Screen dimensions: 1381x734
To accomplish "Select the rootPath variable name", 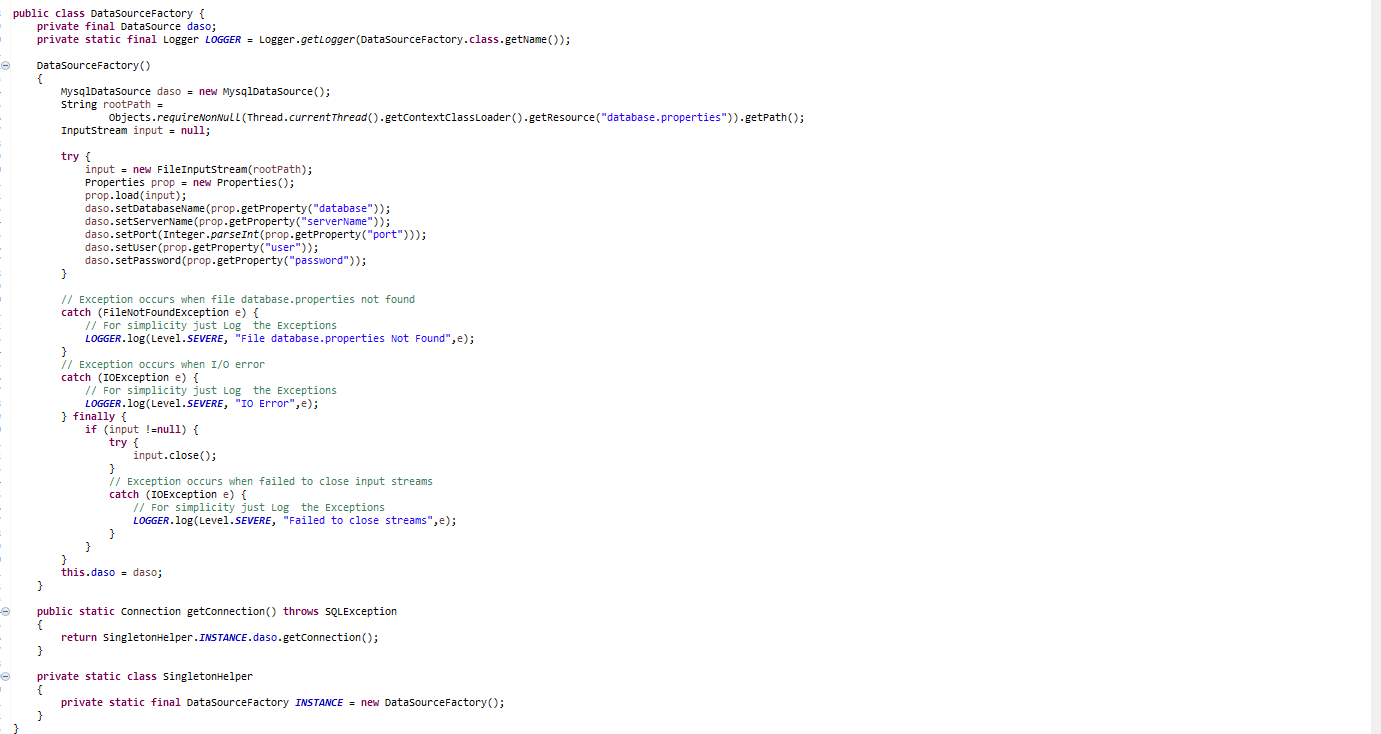I will (x=126, y=104).
